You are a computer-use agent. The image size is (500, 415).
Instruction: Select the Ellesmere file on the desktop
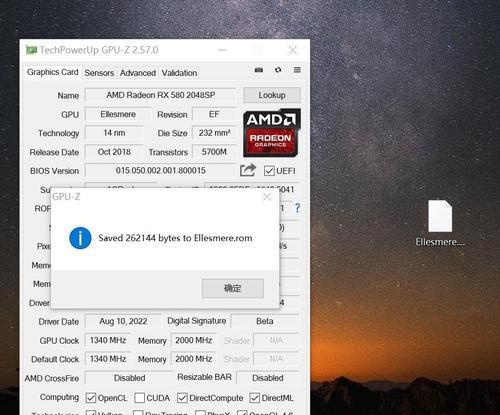click(440, 223)
